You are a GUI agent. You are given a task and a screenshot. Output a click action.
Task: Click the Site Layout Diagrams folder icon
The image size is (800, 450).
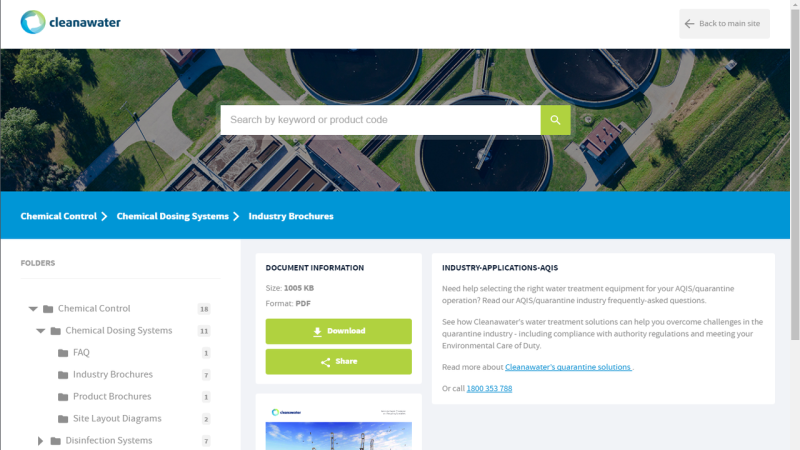(63, 419)
